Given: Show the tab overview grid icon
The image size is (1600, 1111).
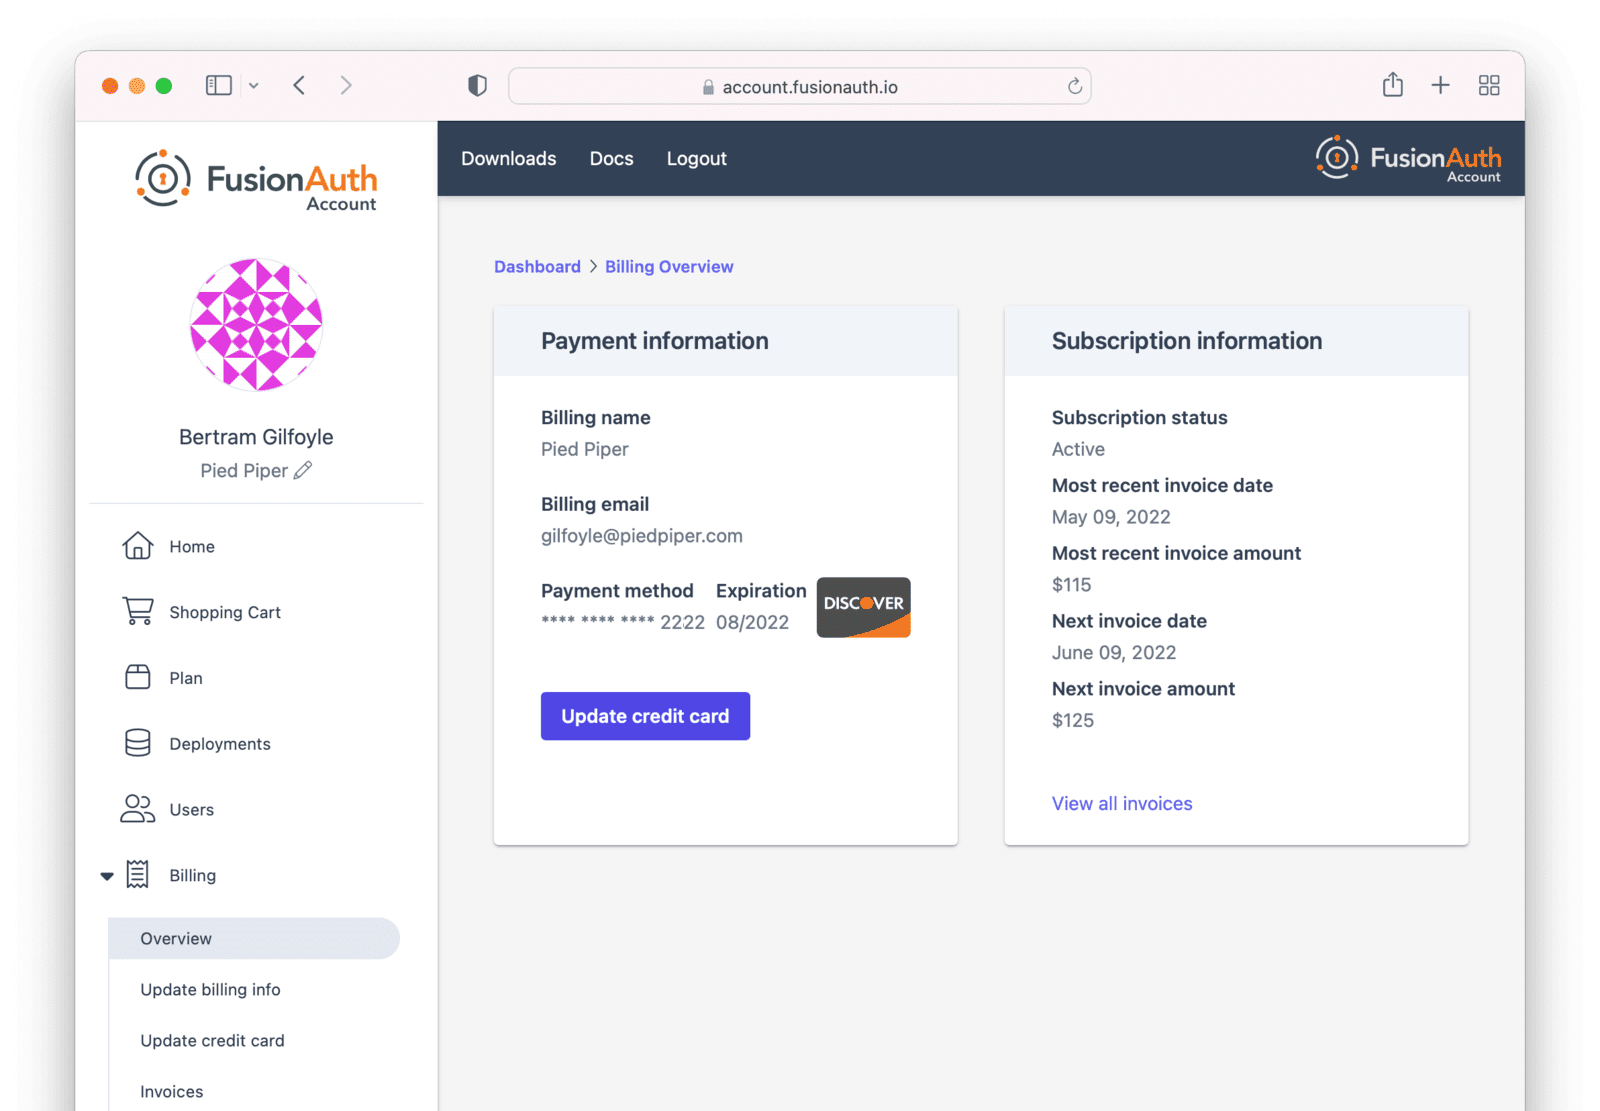Looking at the screenshot, I should click(x=1489, y=86).
